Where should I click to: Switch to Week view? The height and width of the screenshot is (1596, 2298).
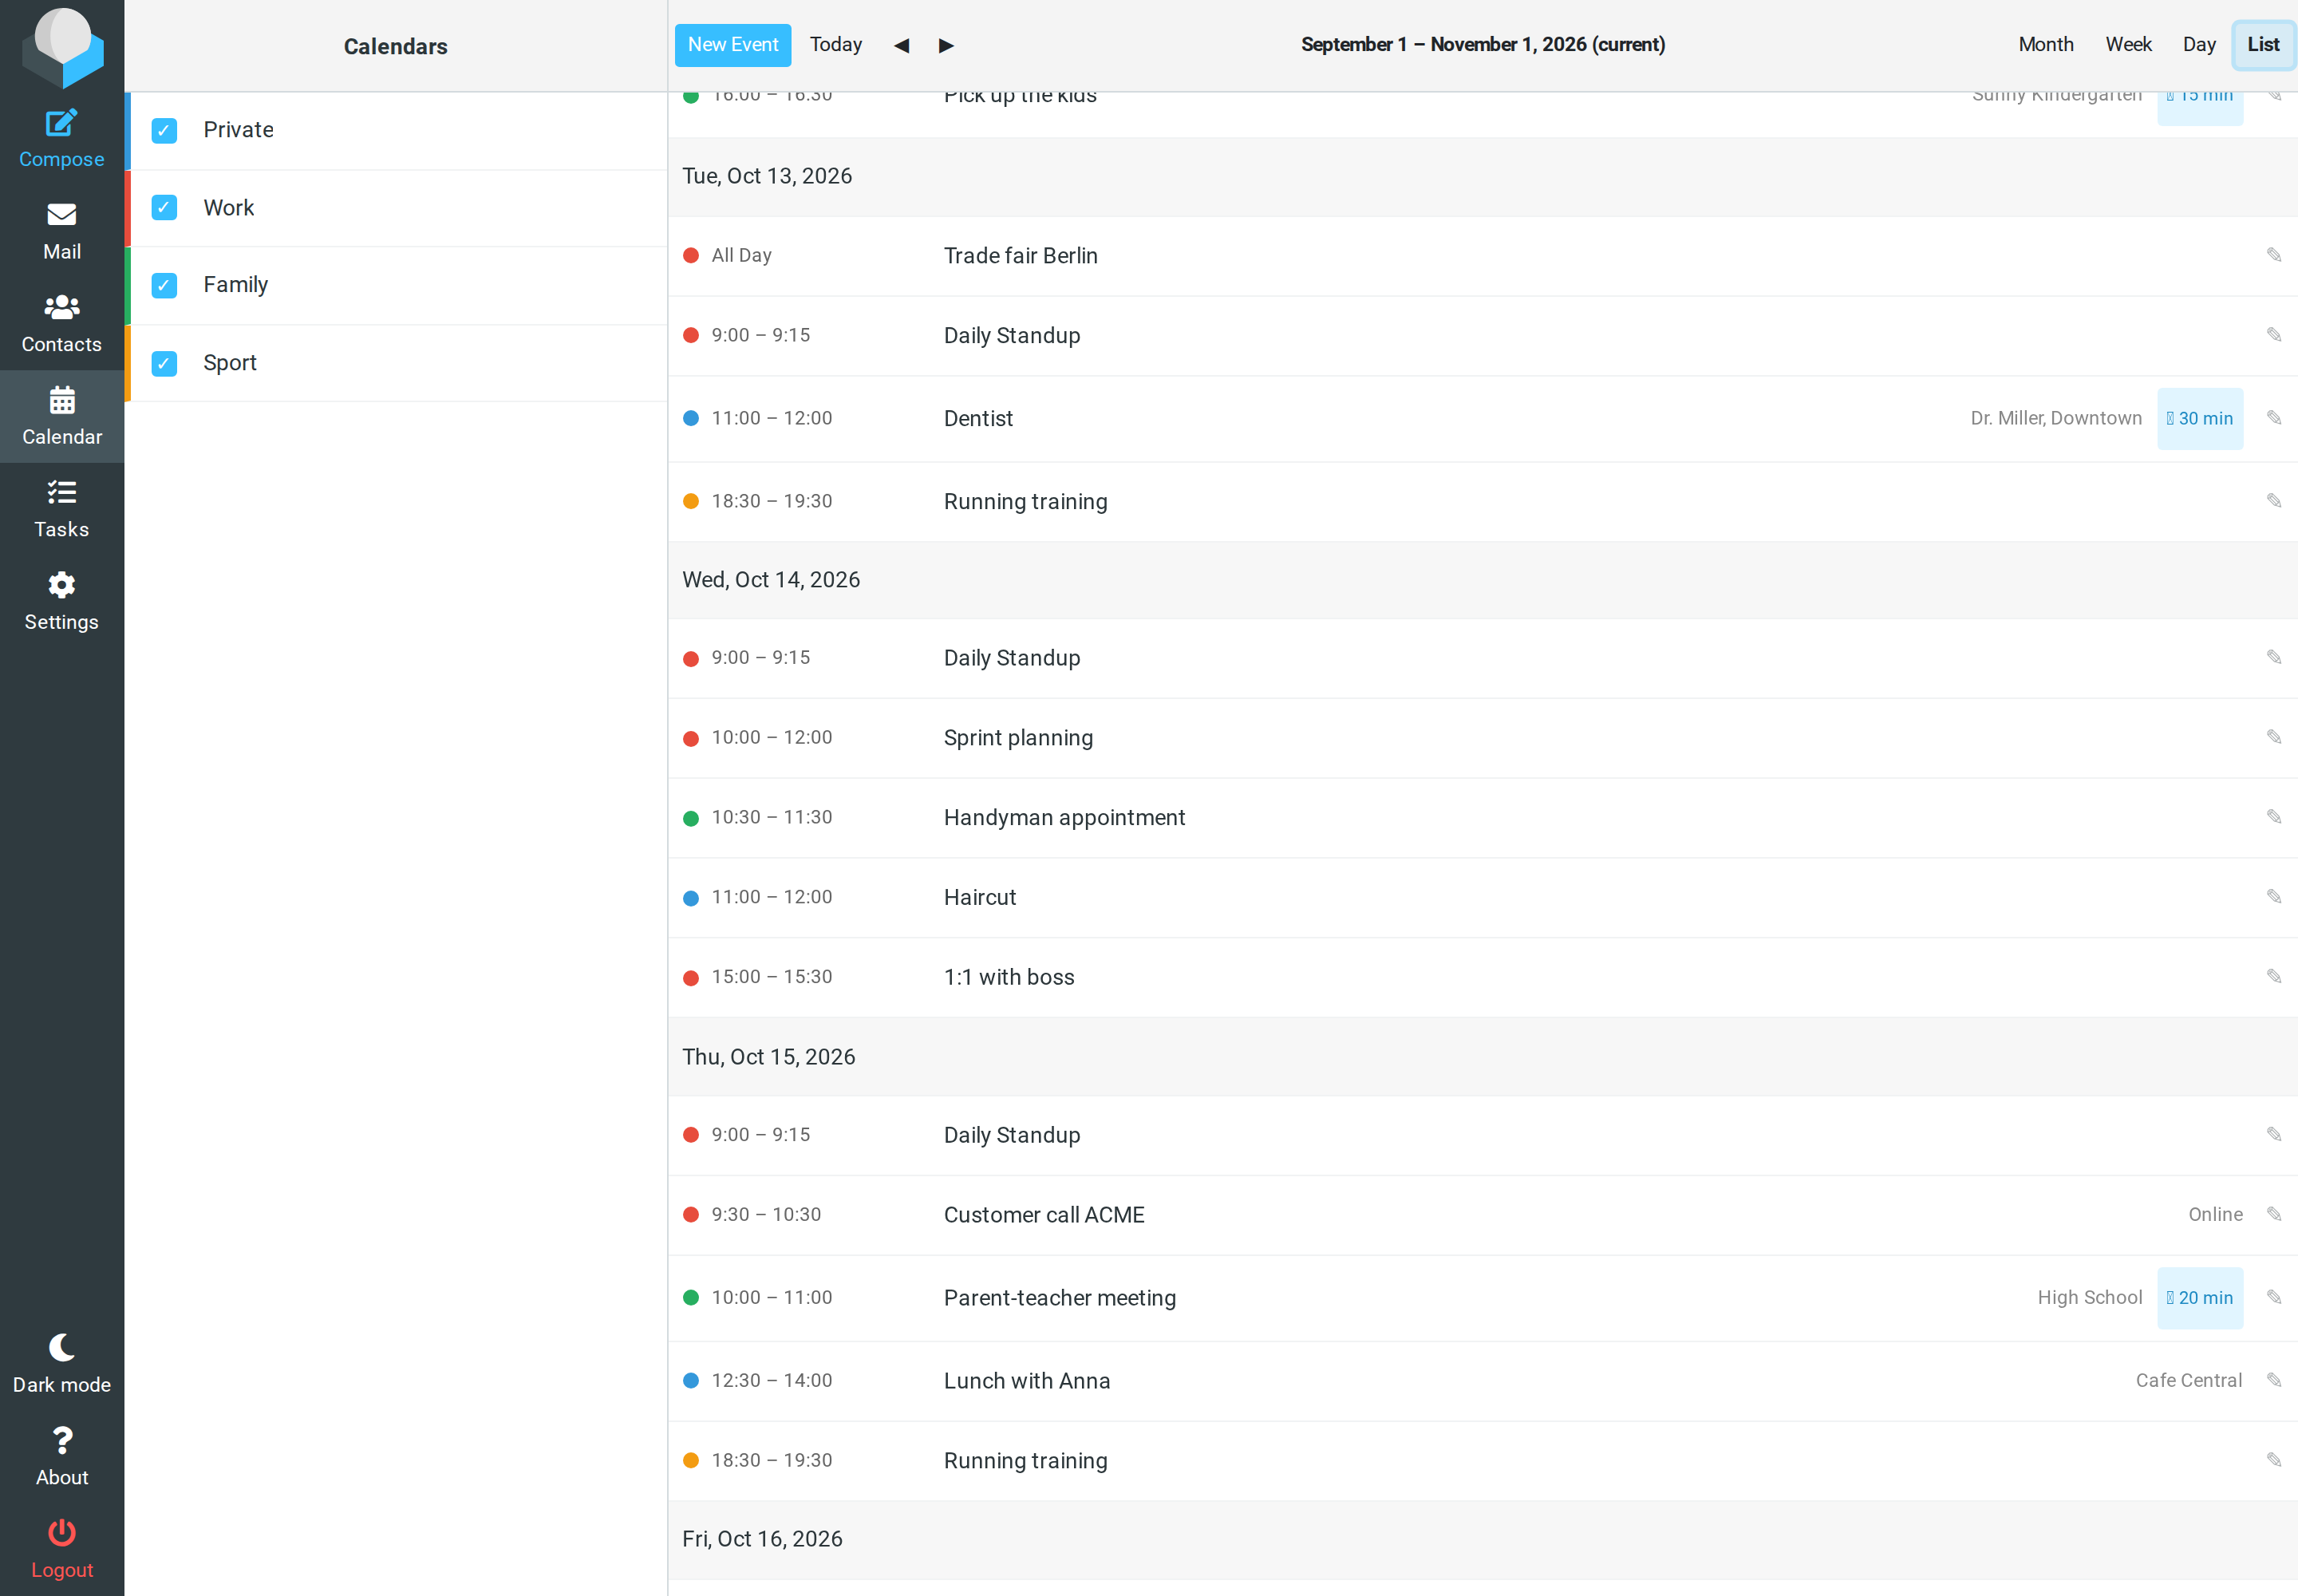(x=2128, y=45)
